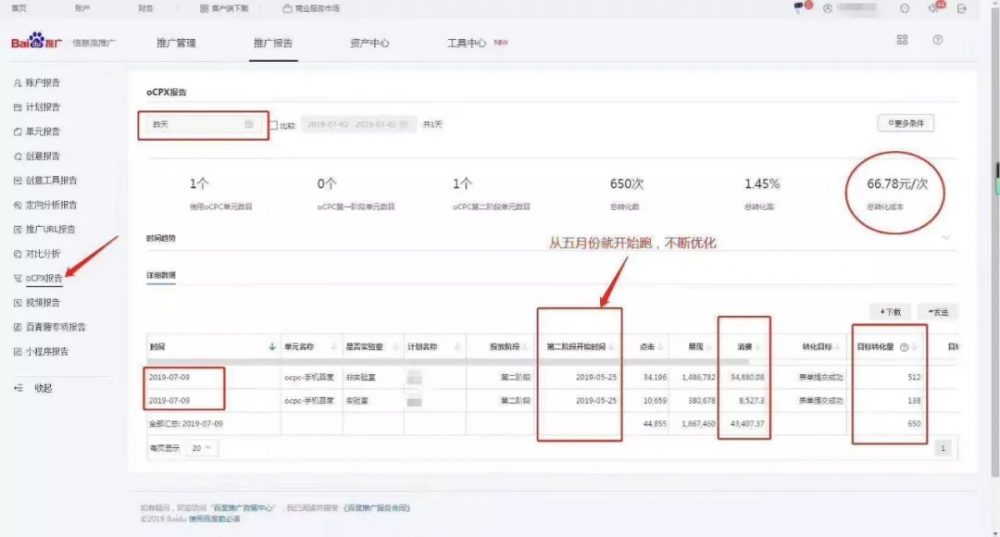
Task: Click the calendar icon in the 昨天 date field
Action: click(x=249, y=125)
